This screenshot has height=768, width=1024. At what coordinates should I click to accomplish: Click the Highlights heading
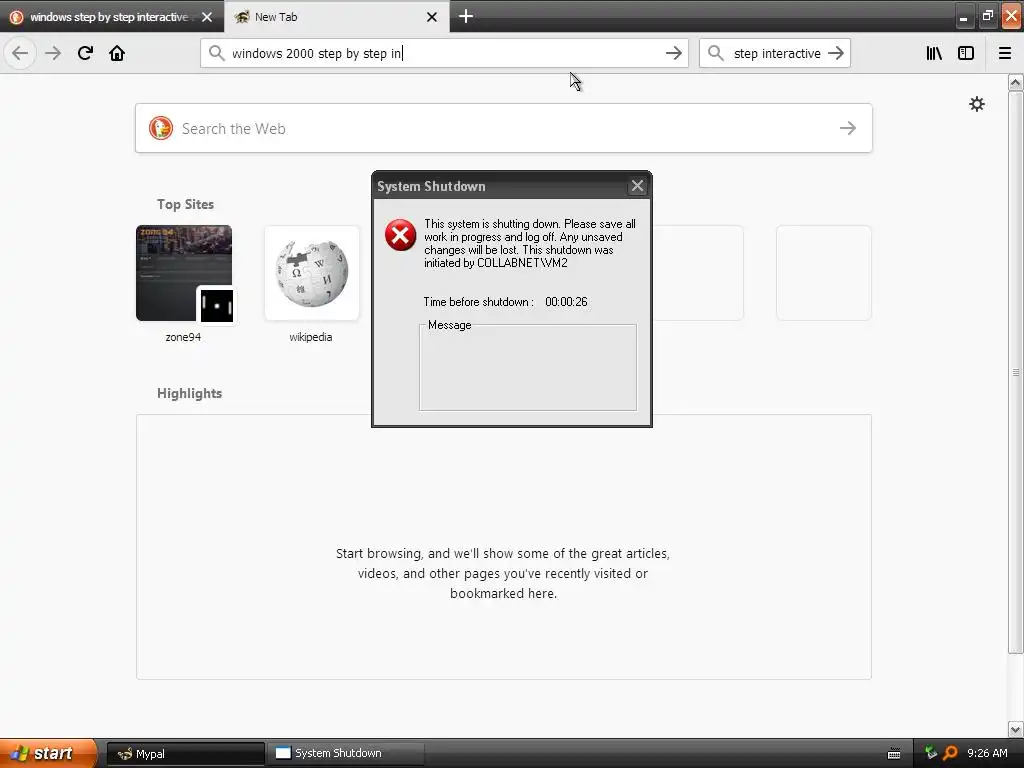click(x=189, y=393)
